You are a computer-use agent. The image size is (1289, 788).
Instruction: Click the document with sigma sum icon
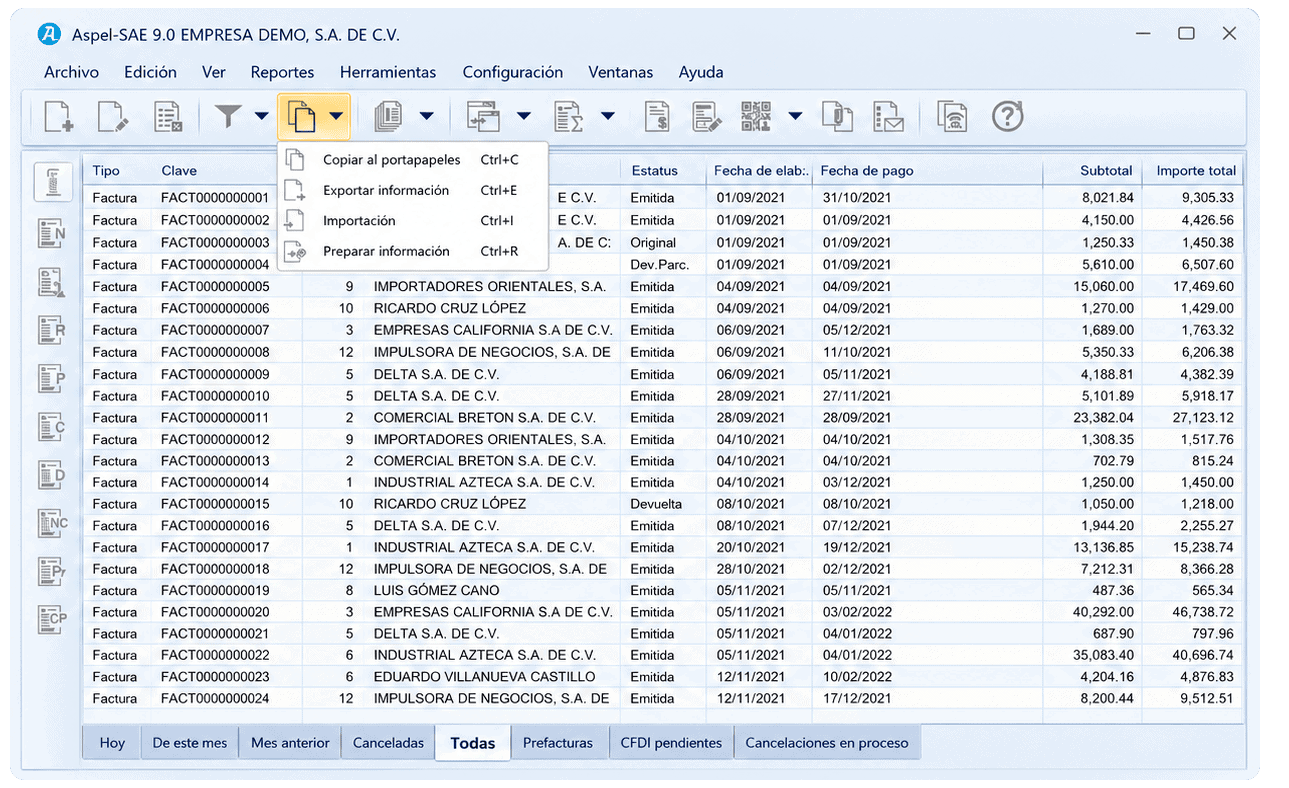[568, 116]
